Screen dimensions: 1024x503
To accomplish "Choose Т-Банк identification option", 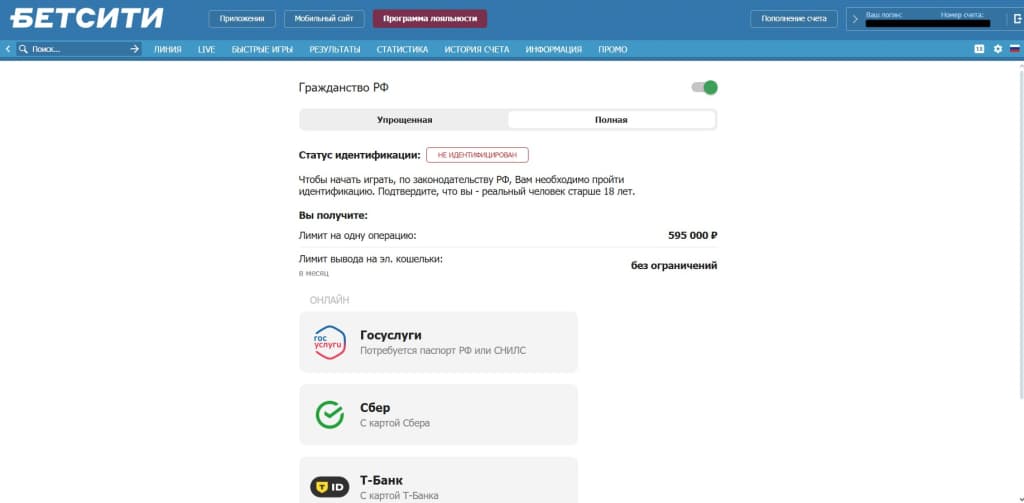I will [x=439, y=480].
